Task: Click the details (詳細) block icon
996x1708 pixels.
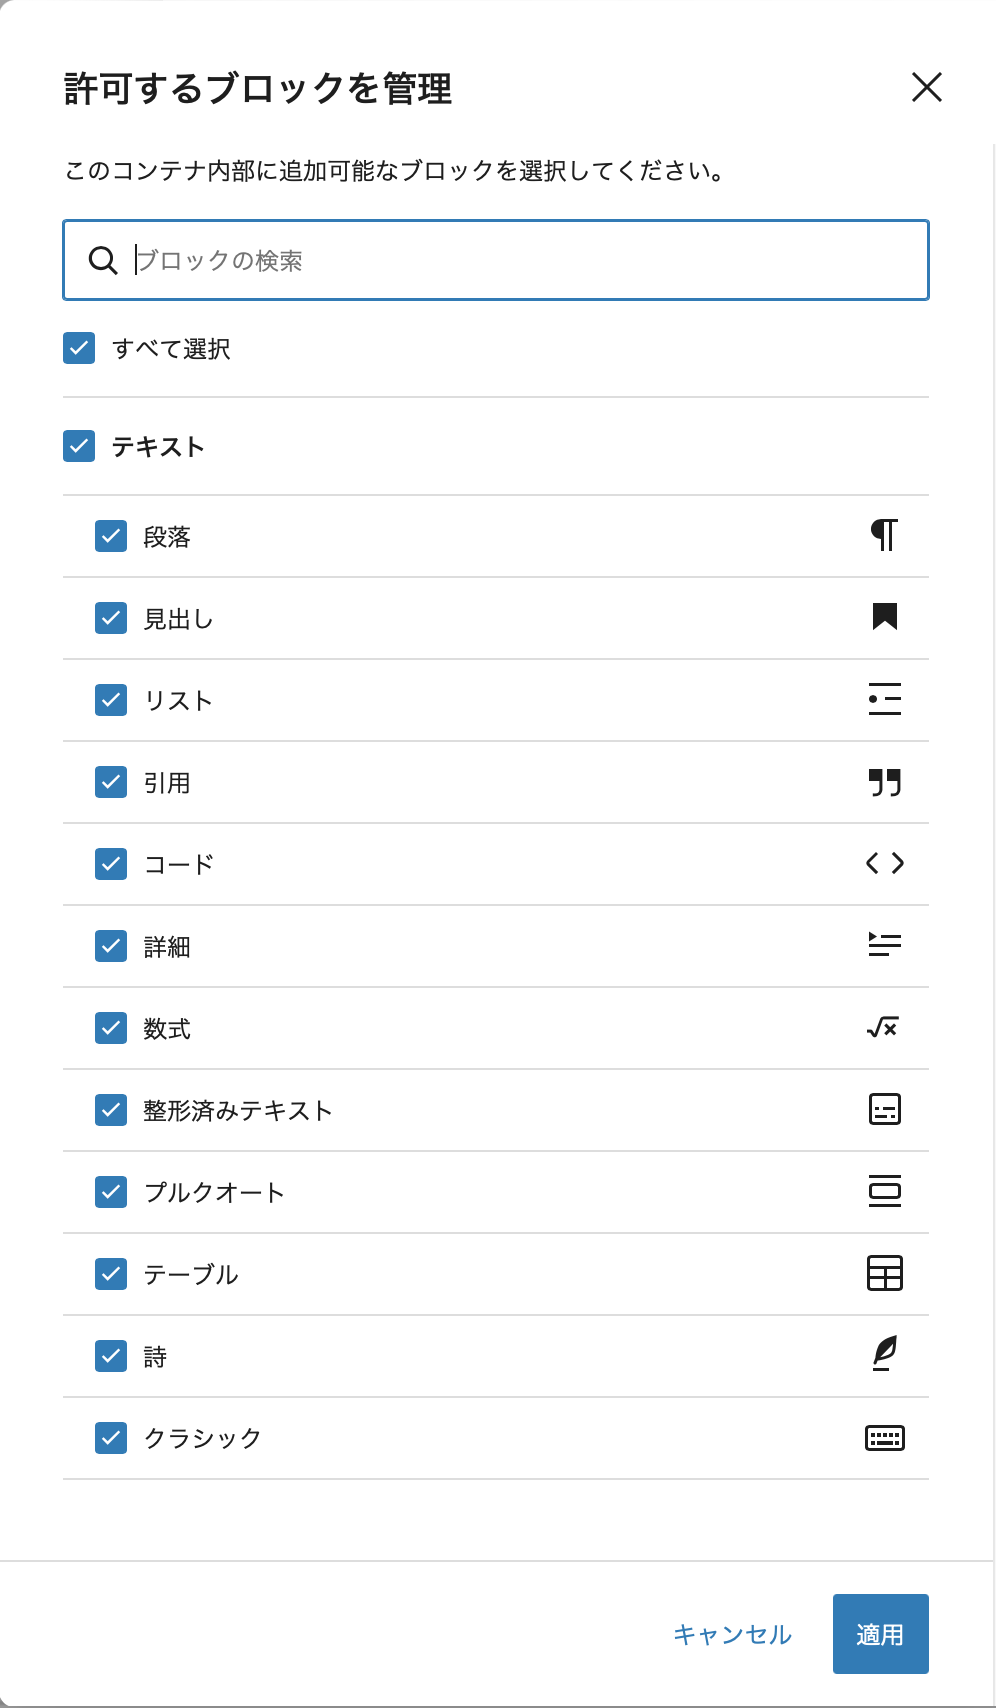Action: click(884, 944)
